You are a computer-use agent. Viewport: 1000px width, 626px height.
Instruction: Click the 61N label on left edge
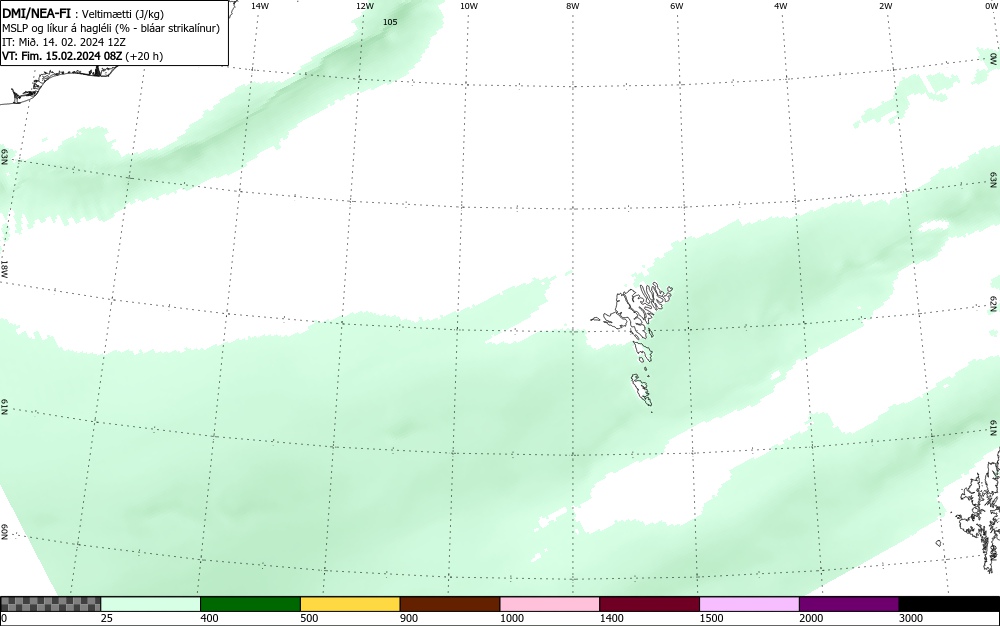point(4,407)
